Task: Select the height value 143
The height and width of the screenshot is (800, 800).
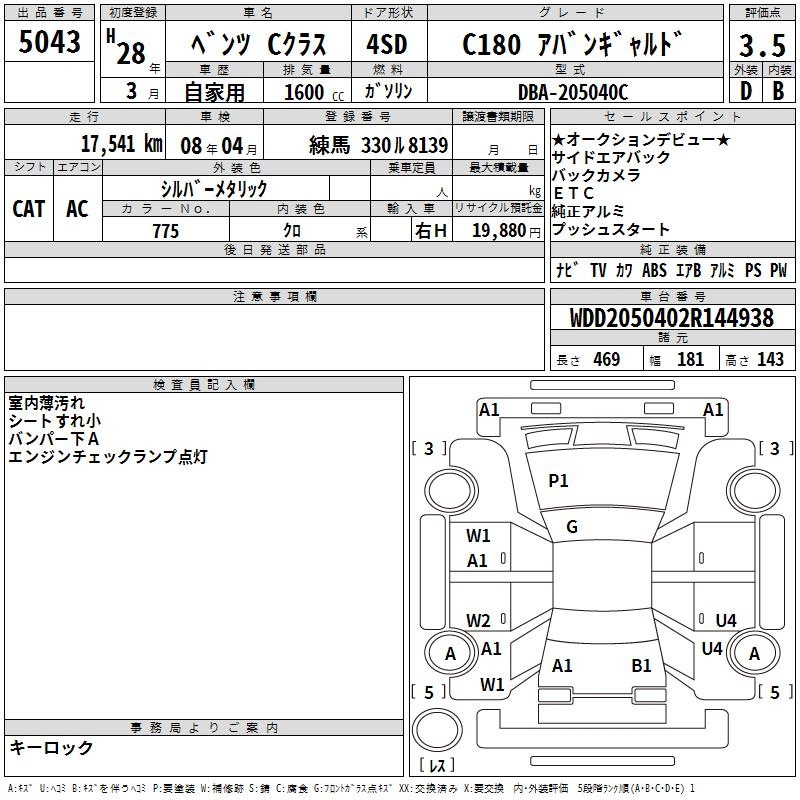Action: 770,360
